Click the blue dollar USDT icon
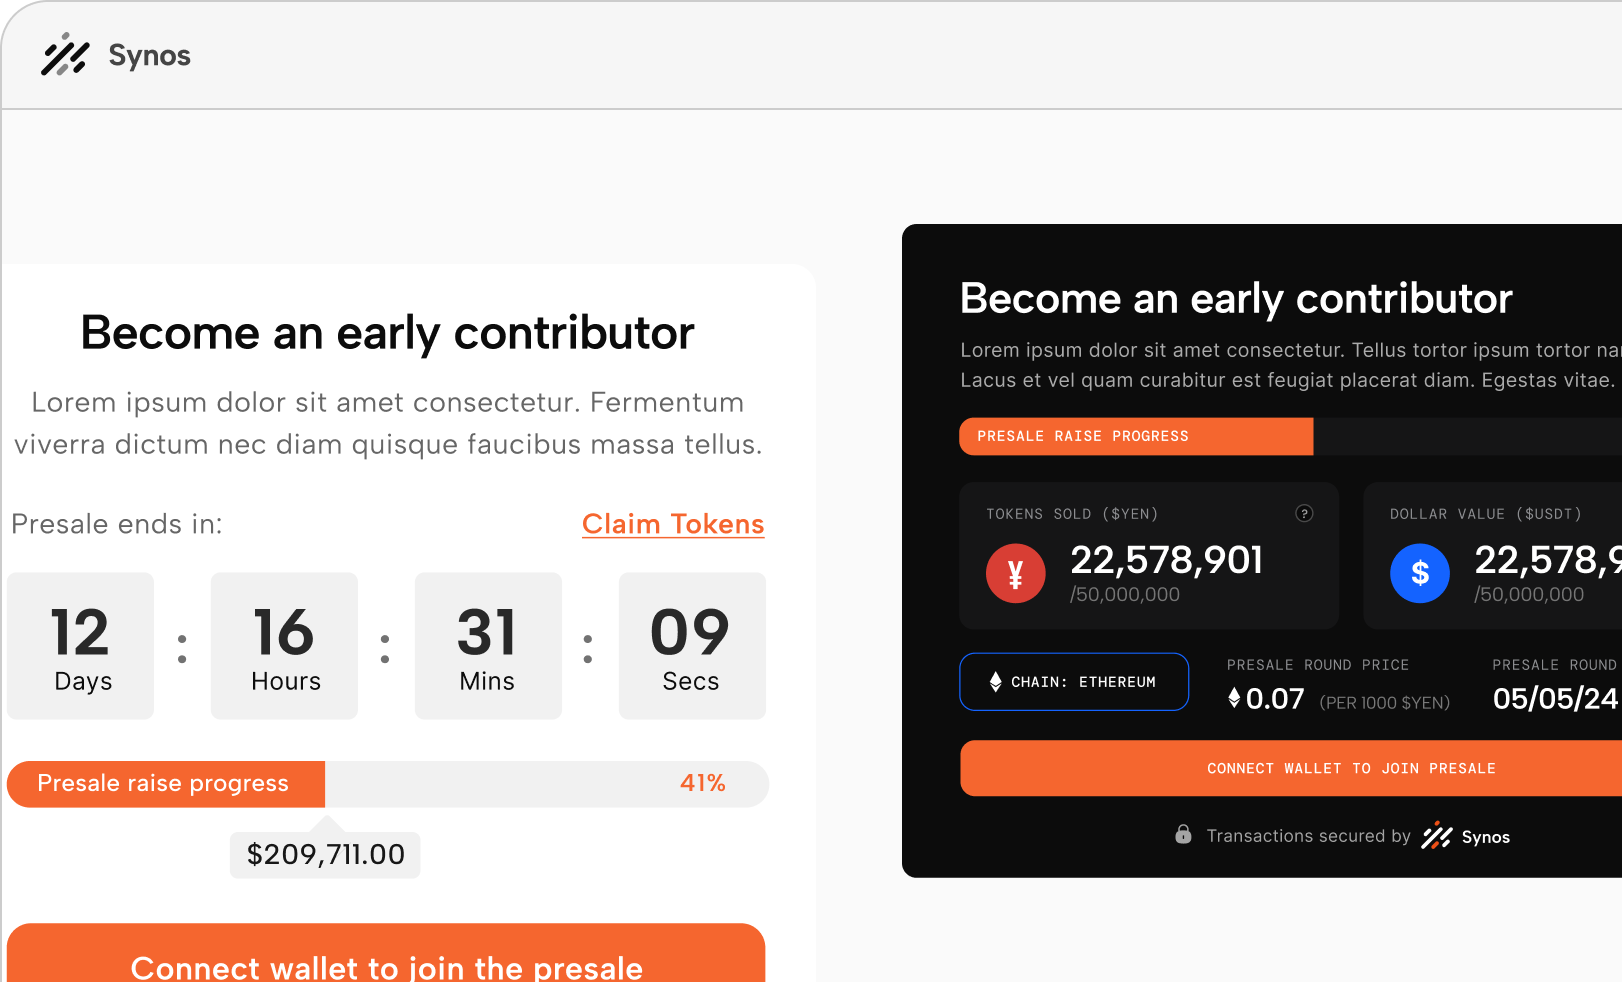 click(x=1419, y=573)
